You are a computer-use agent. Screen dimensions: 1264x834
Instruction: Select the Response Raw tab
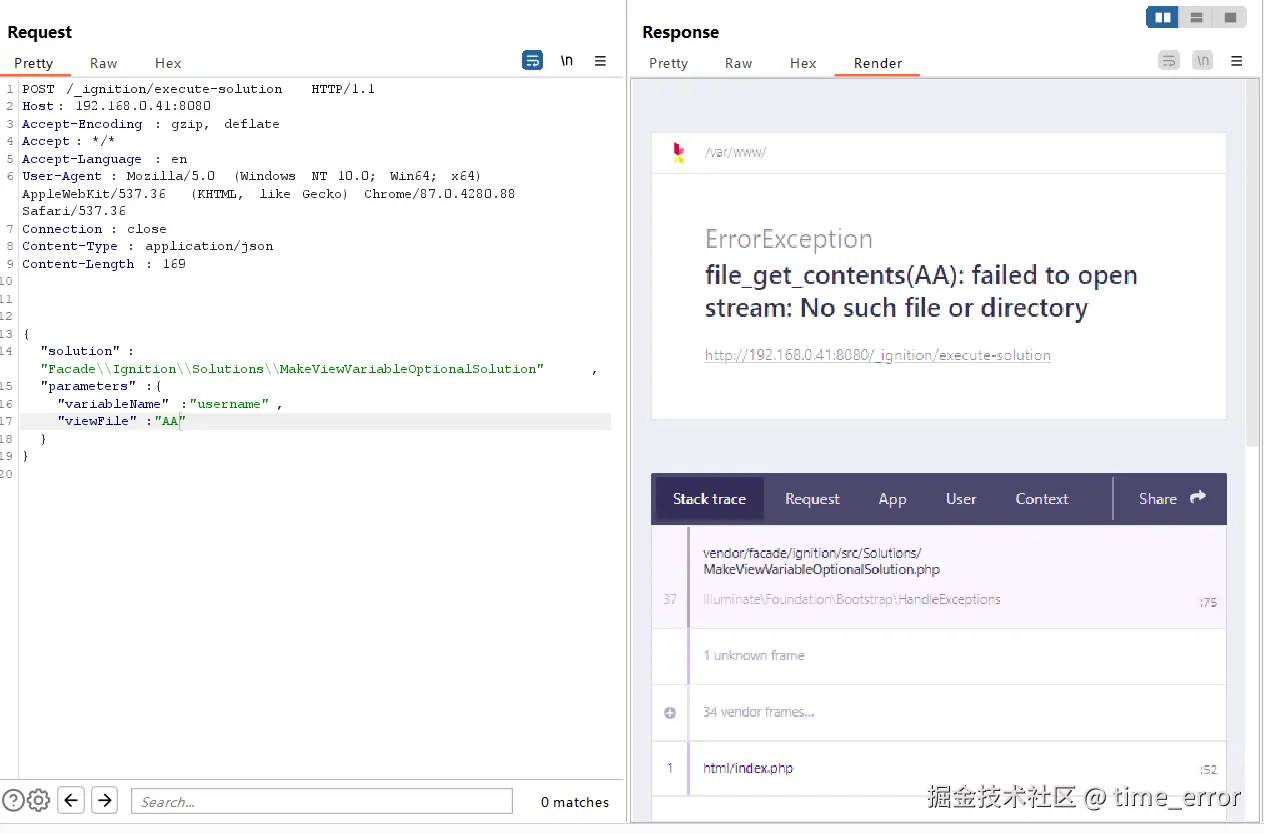point(738,63)
